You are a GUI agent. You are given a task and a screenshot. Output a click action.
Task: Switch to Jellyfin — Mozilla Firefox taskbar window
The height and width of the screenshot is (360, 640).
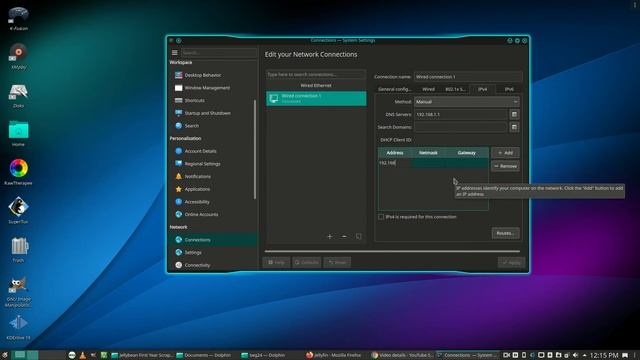333,355
